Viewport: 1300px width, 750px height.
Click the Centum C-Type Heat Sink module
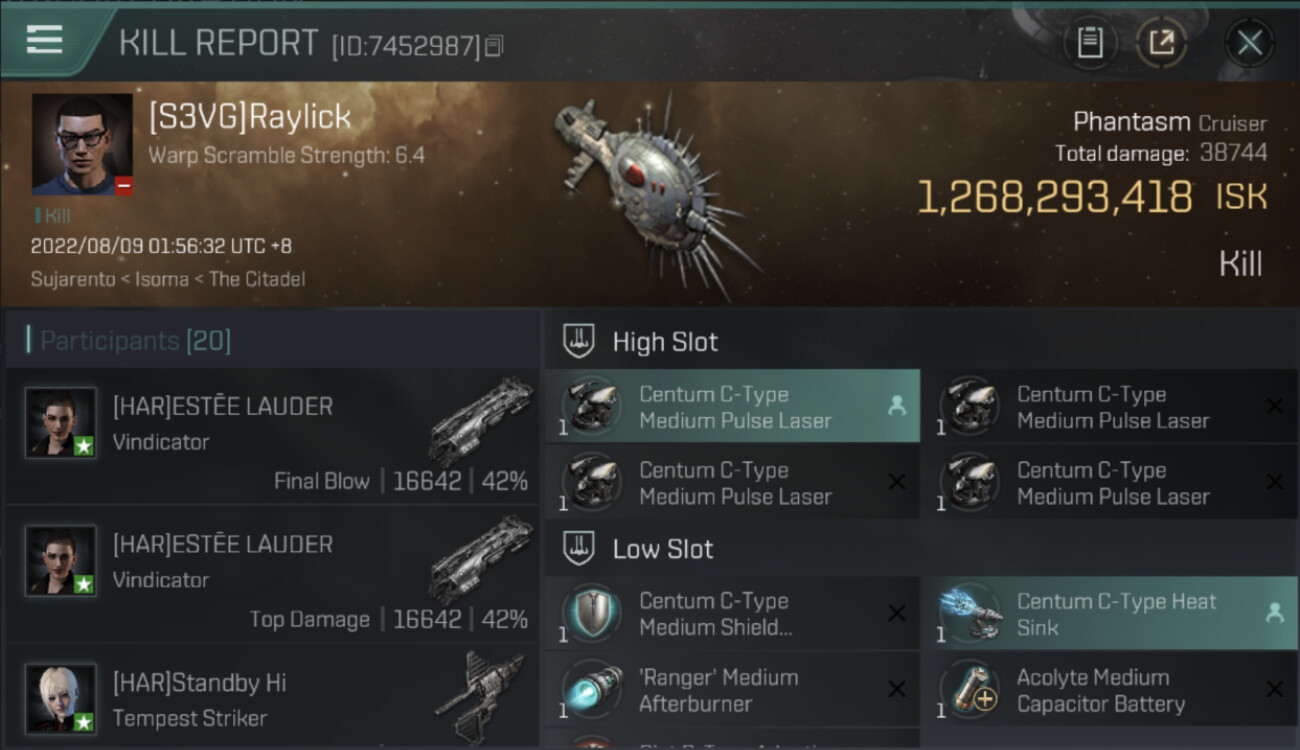1110,614
